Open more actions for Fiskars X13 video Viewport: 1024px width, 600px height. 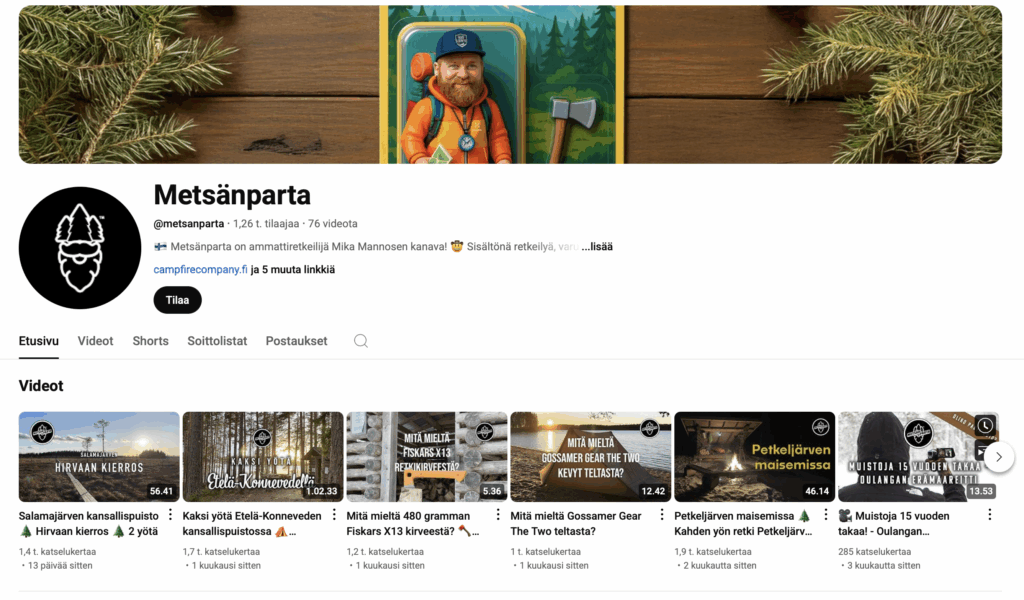[498, 515]
